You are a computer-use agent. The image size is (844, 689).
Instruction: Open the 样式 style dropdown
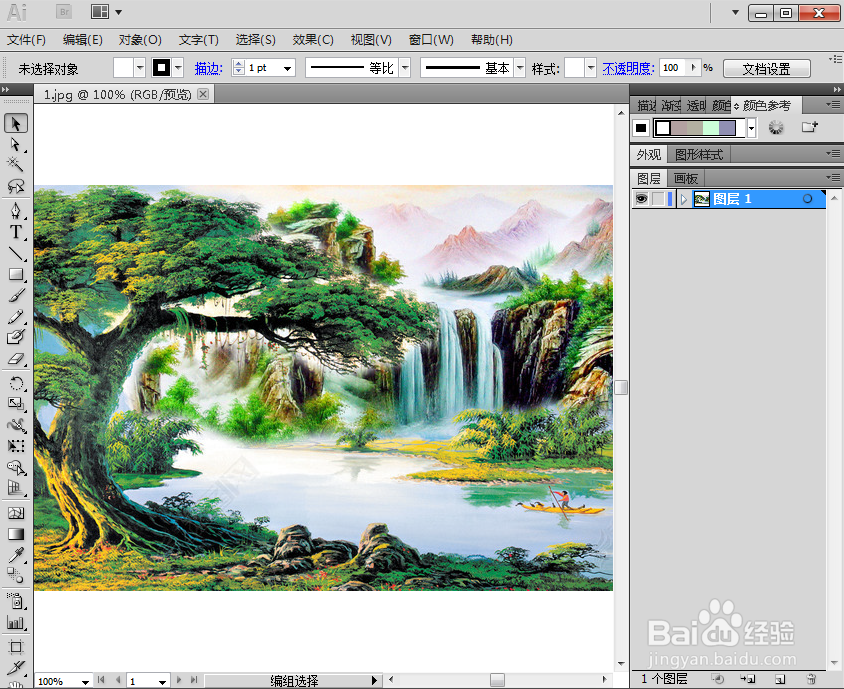[x=591, y=68]
